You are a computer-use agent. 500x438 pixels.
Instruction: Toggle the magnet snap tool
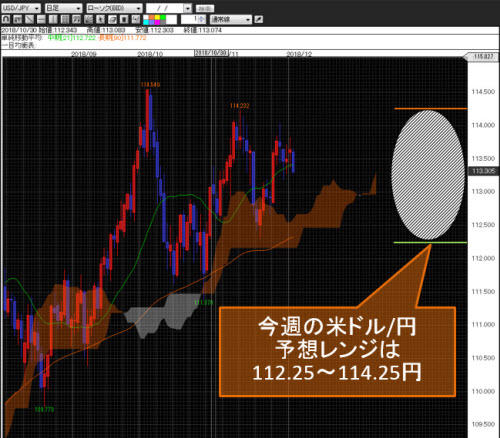click(6, 19)
